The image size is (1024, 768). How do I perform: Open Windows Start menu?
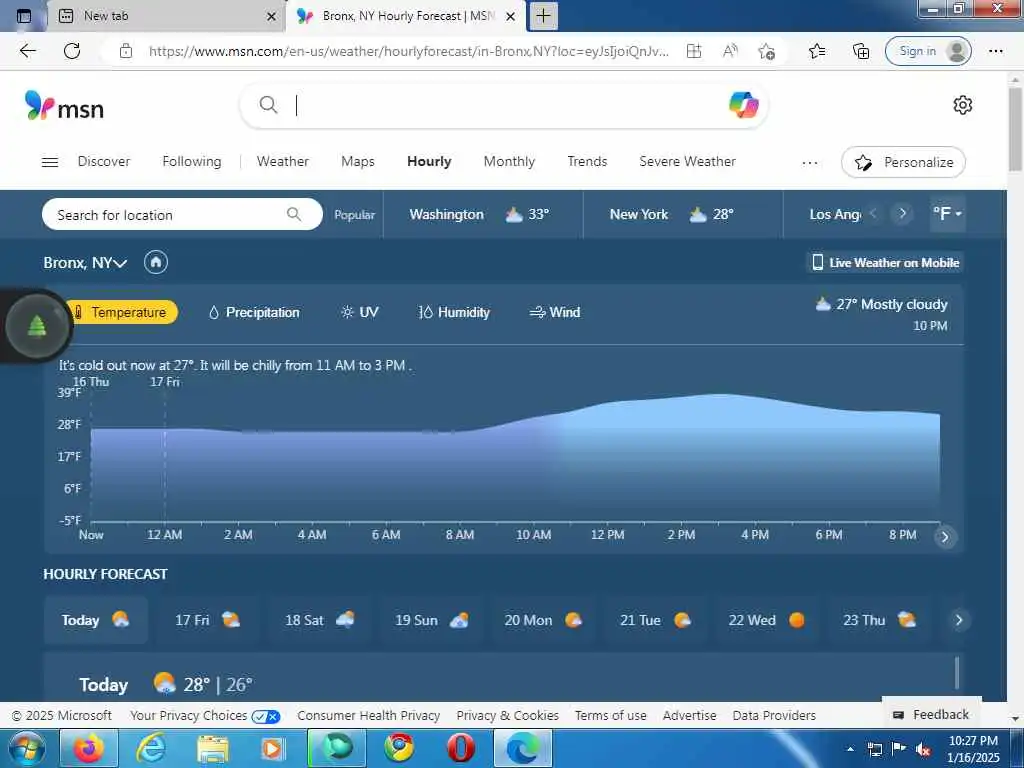[26, 748]
